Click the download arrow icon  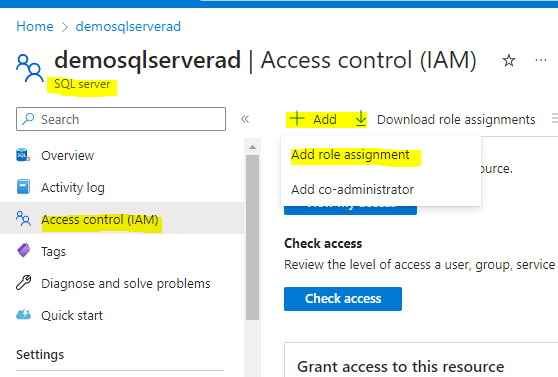(x=361, y=119)
